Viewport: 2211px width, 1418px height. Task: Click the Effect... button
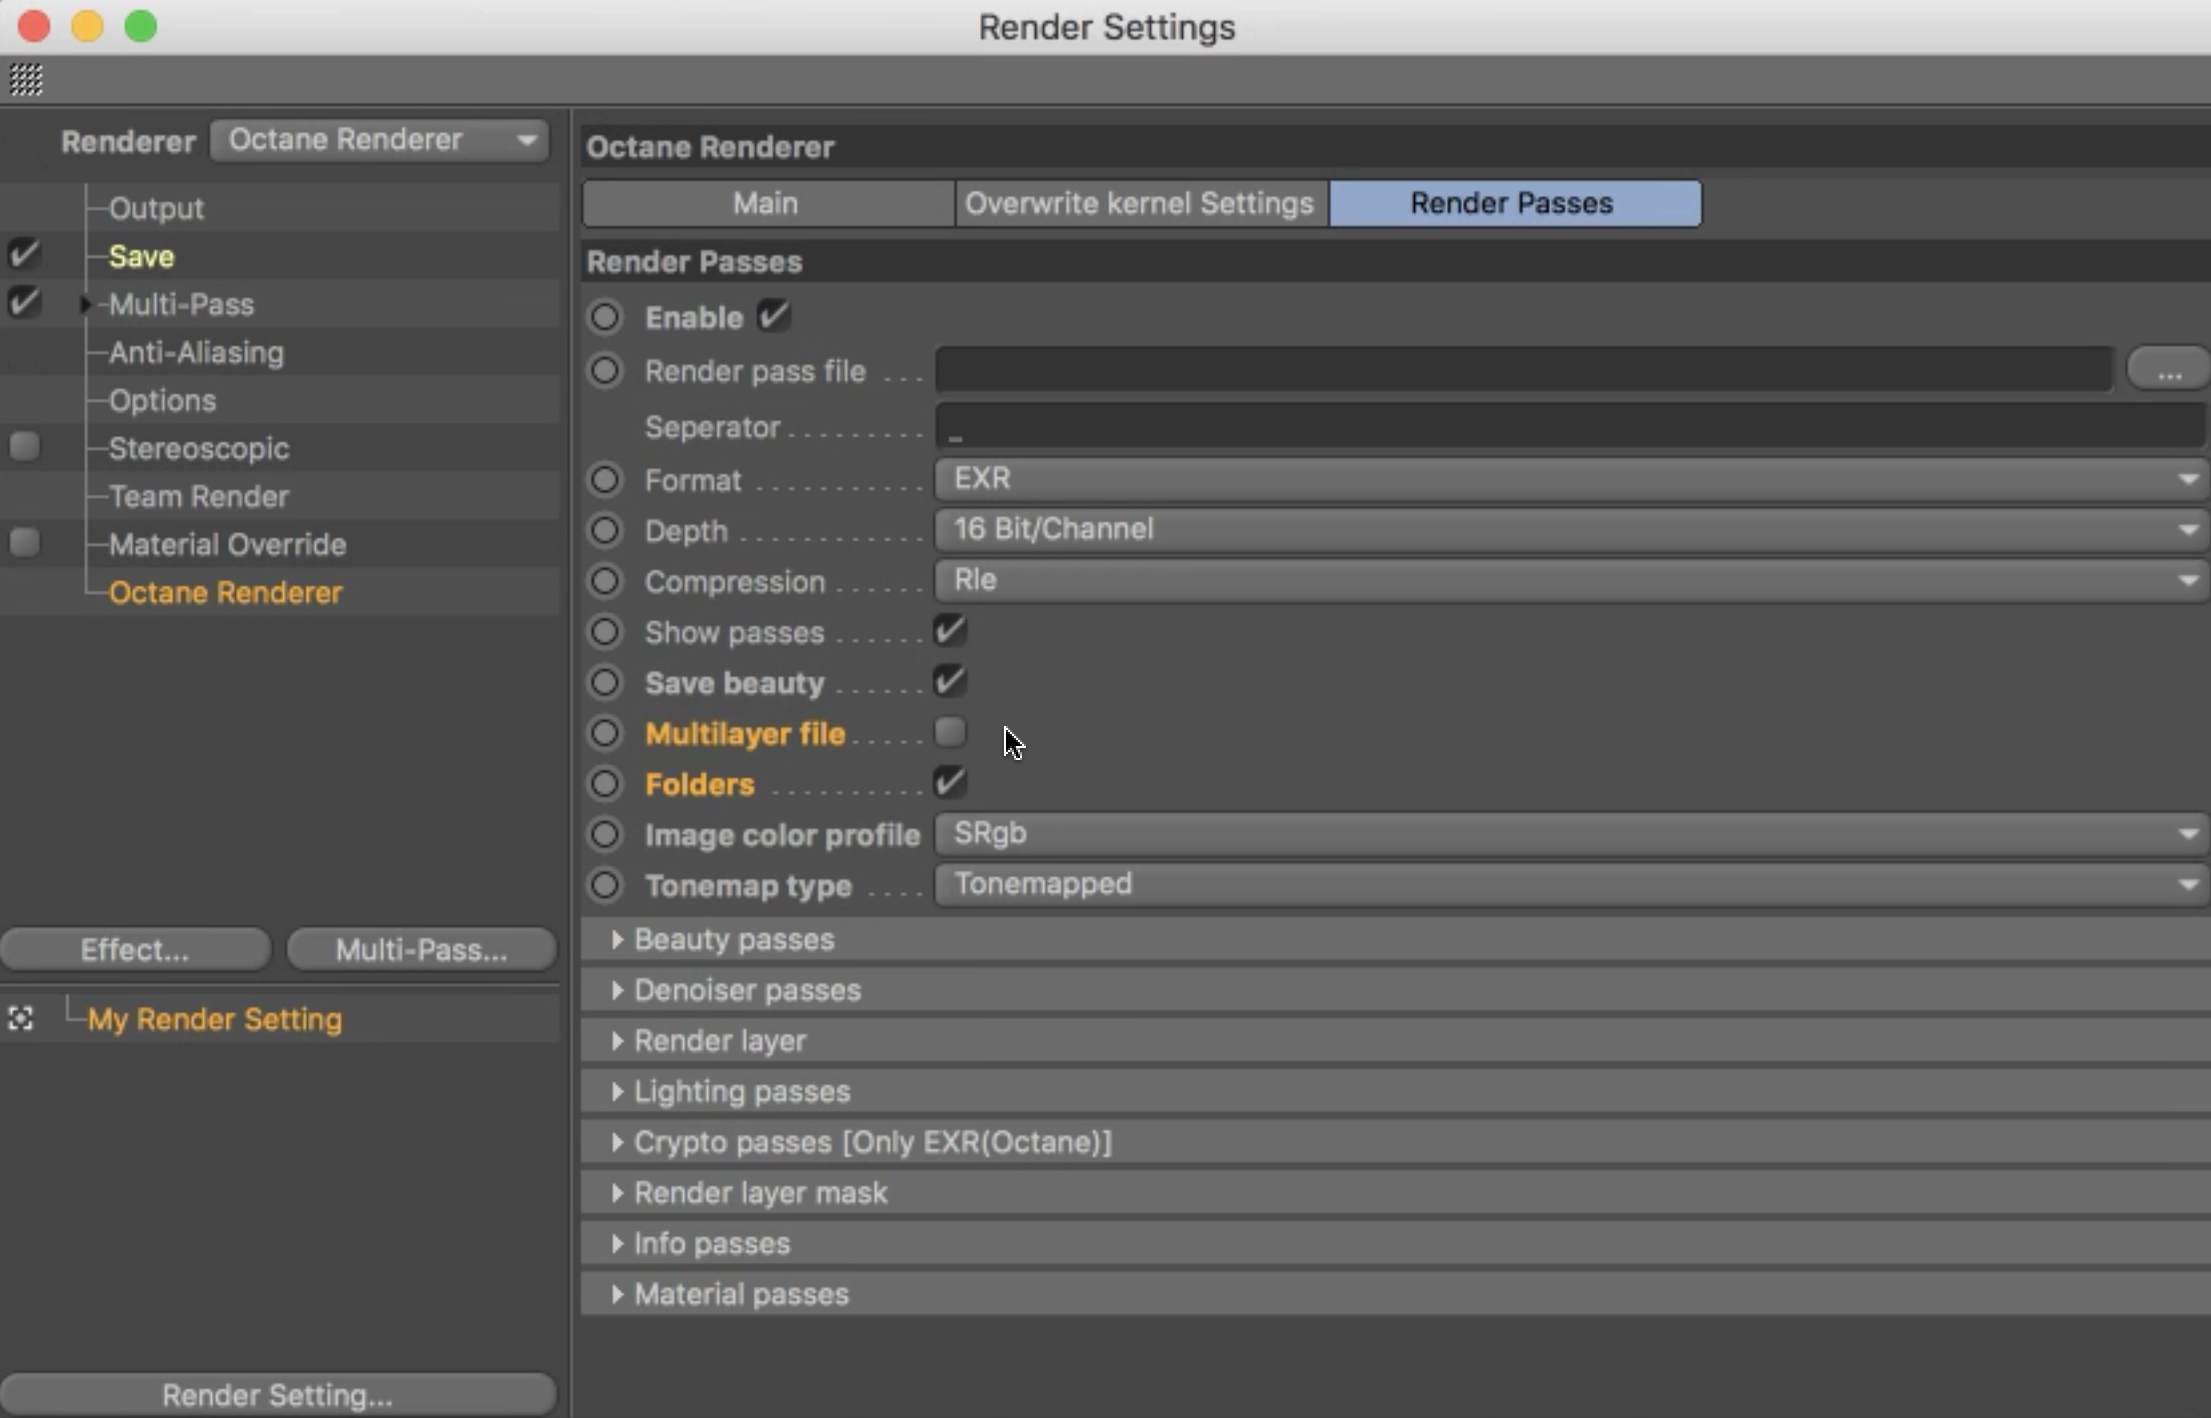(135, 949)
